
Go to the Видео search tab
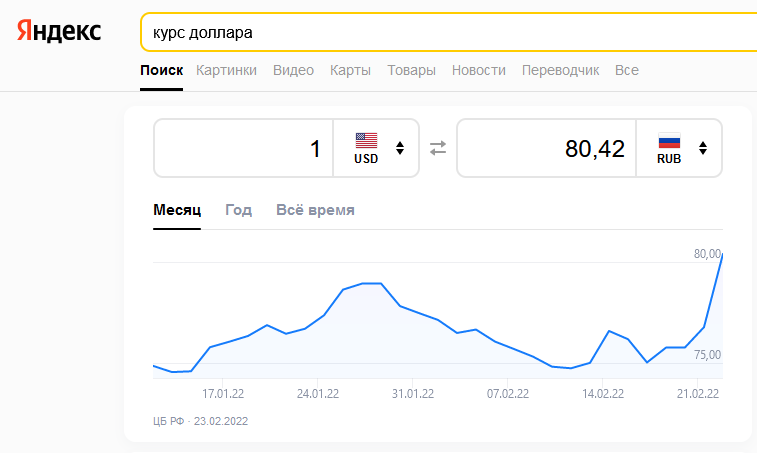tap(293, 70)
